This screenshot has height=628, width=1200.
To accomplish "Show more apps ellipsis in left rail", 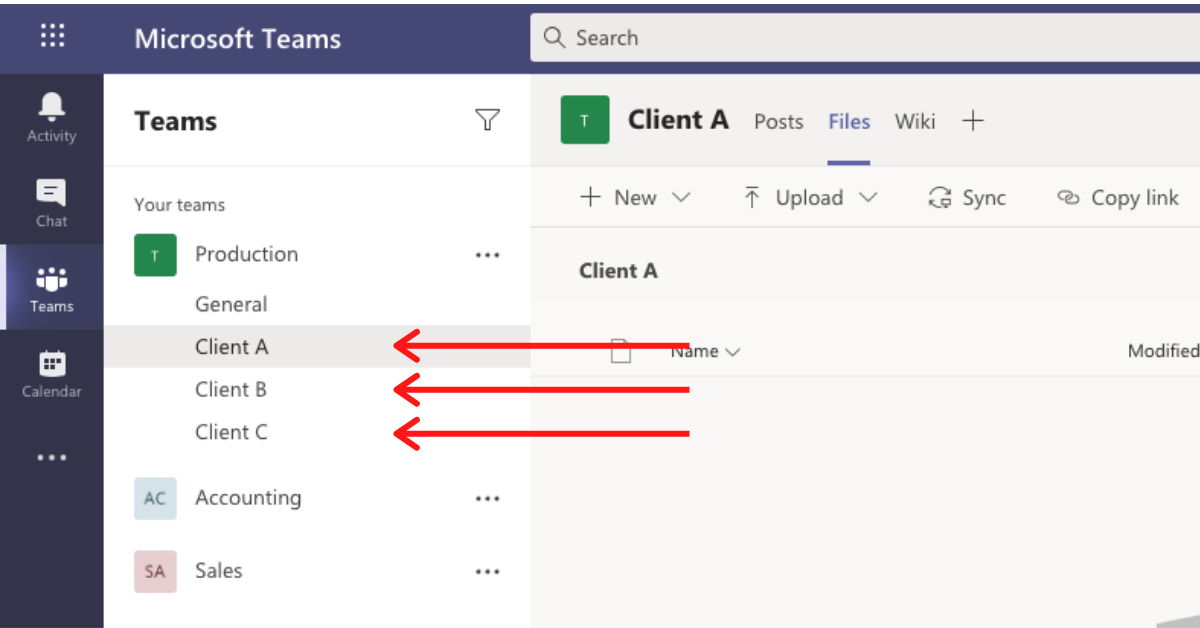I will click(x=52, y=458).
